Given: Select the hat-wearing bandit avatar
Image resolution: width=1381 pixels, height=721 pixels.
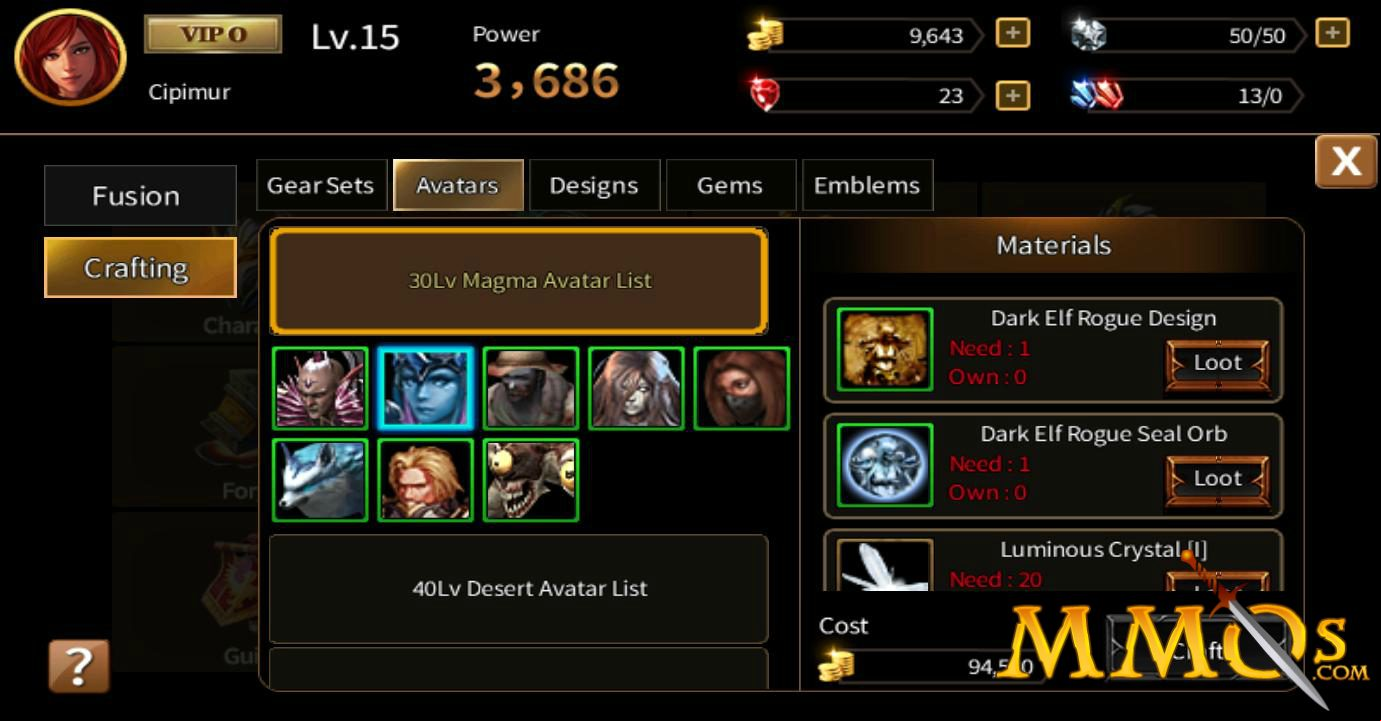Looking at the screenshot, I should (531, 388).
